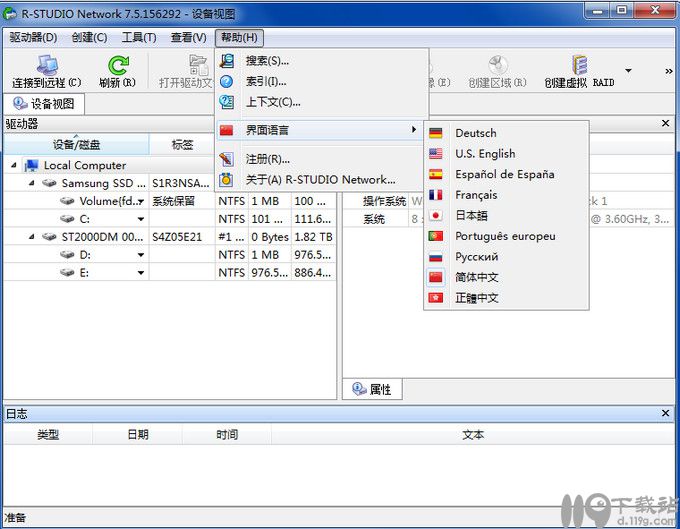Open the Drive (驱动器) menu
This screenshot has height=529, width=680.
(x=33, y=38)
